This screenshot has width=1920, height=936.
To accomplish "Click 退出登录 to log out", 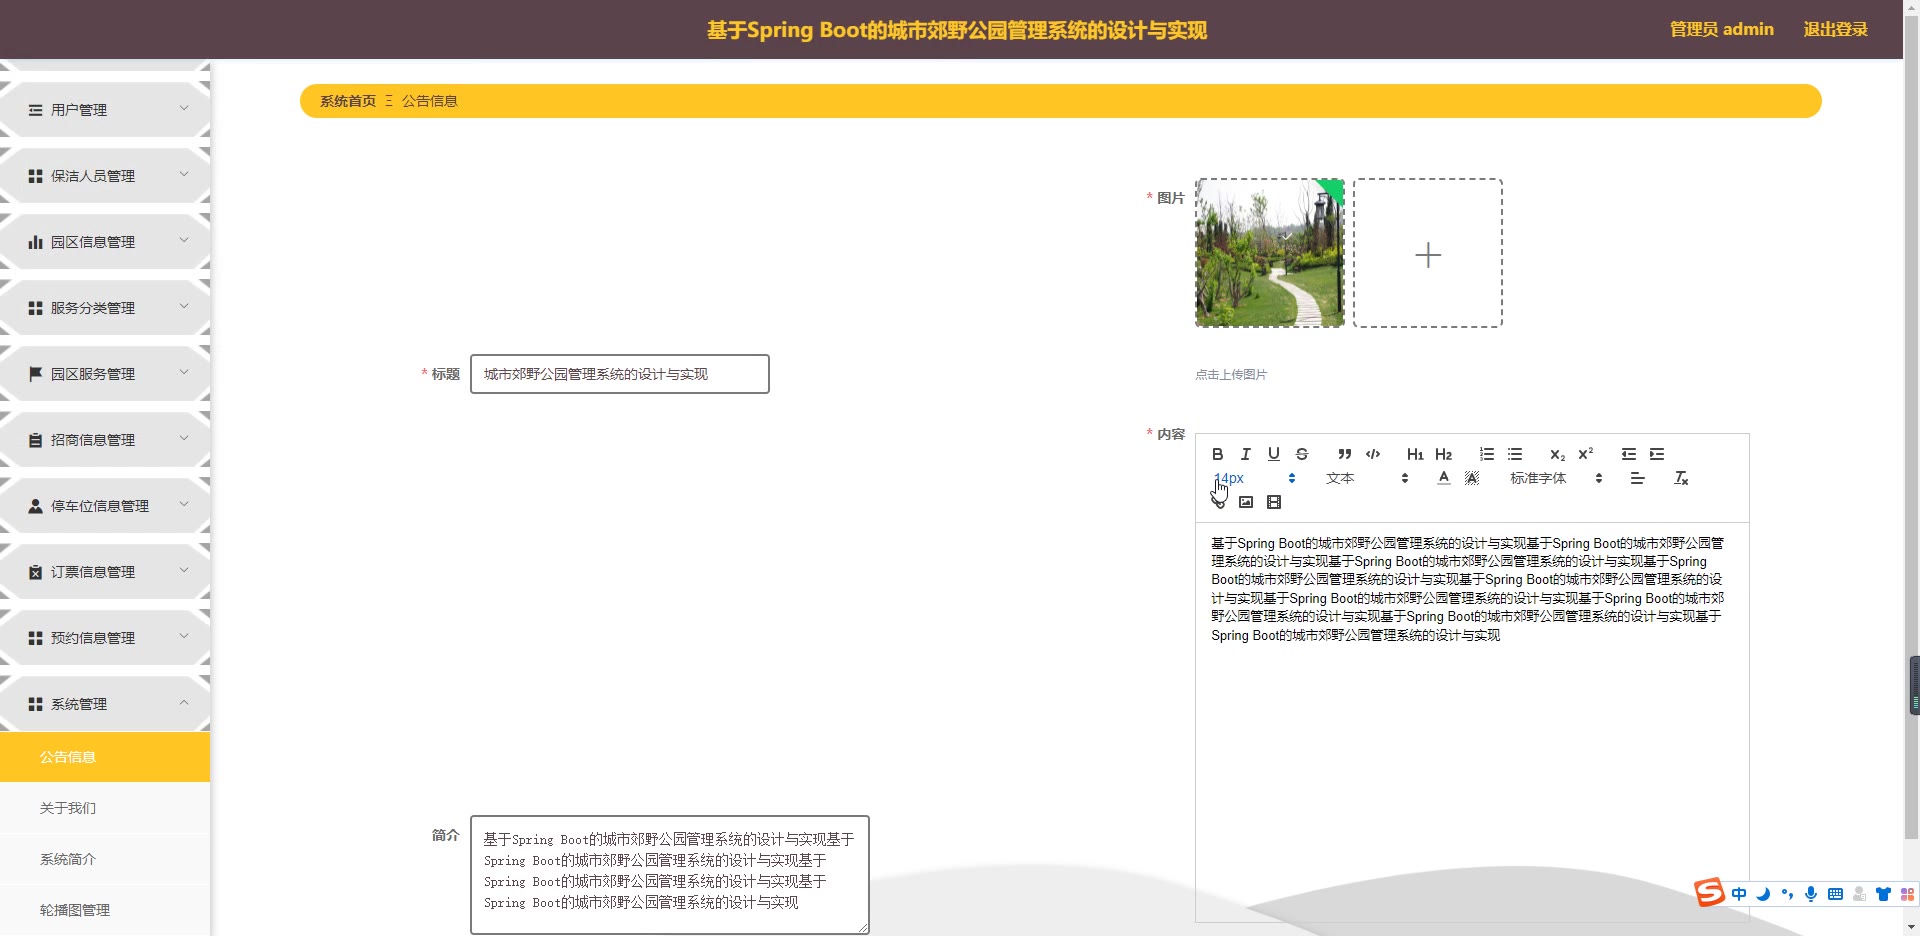I will [x=1835, y=29].
